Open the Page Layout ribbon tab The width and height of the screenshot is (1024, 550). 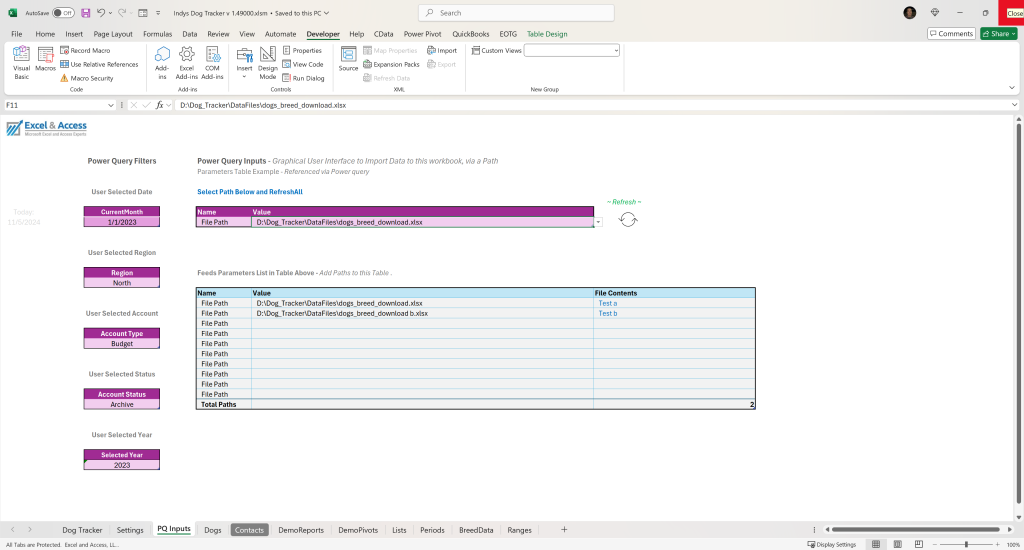pos(113,34)
